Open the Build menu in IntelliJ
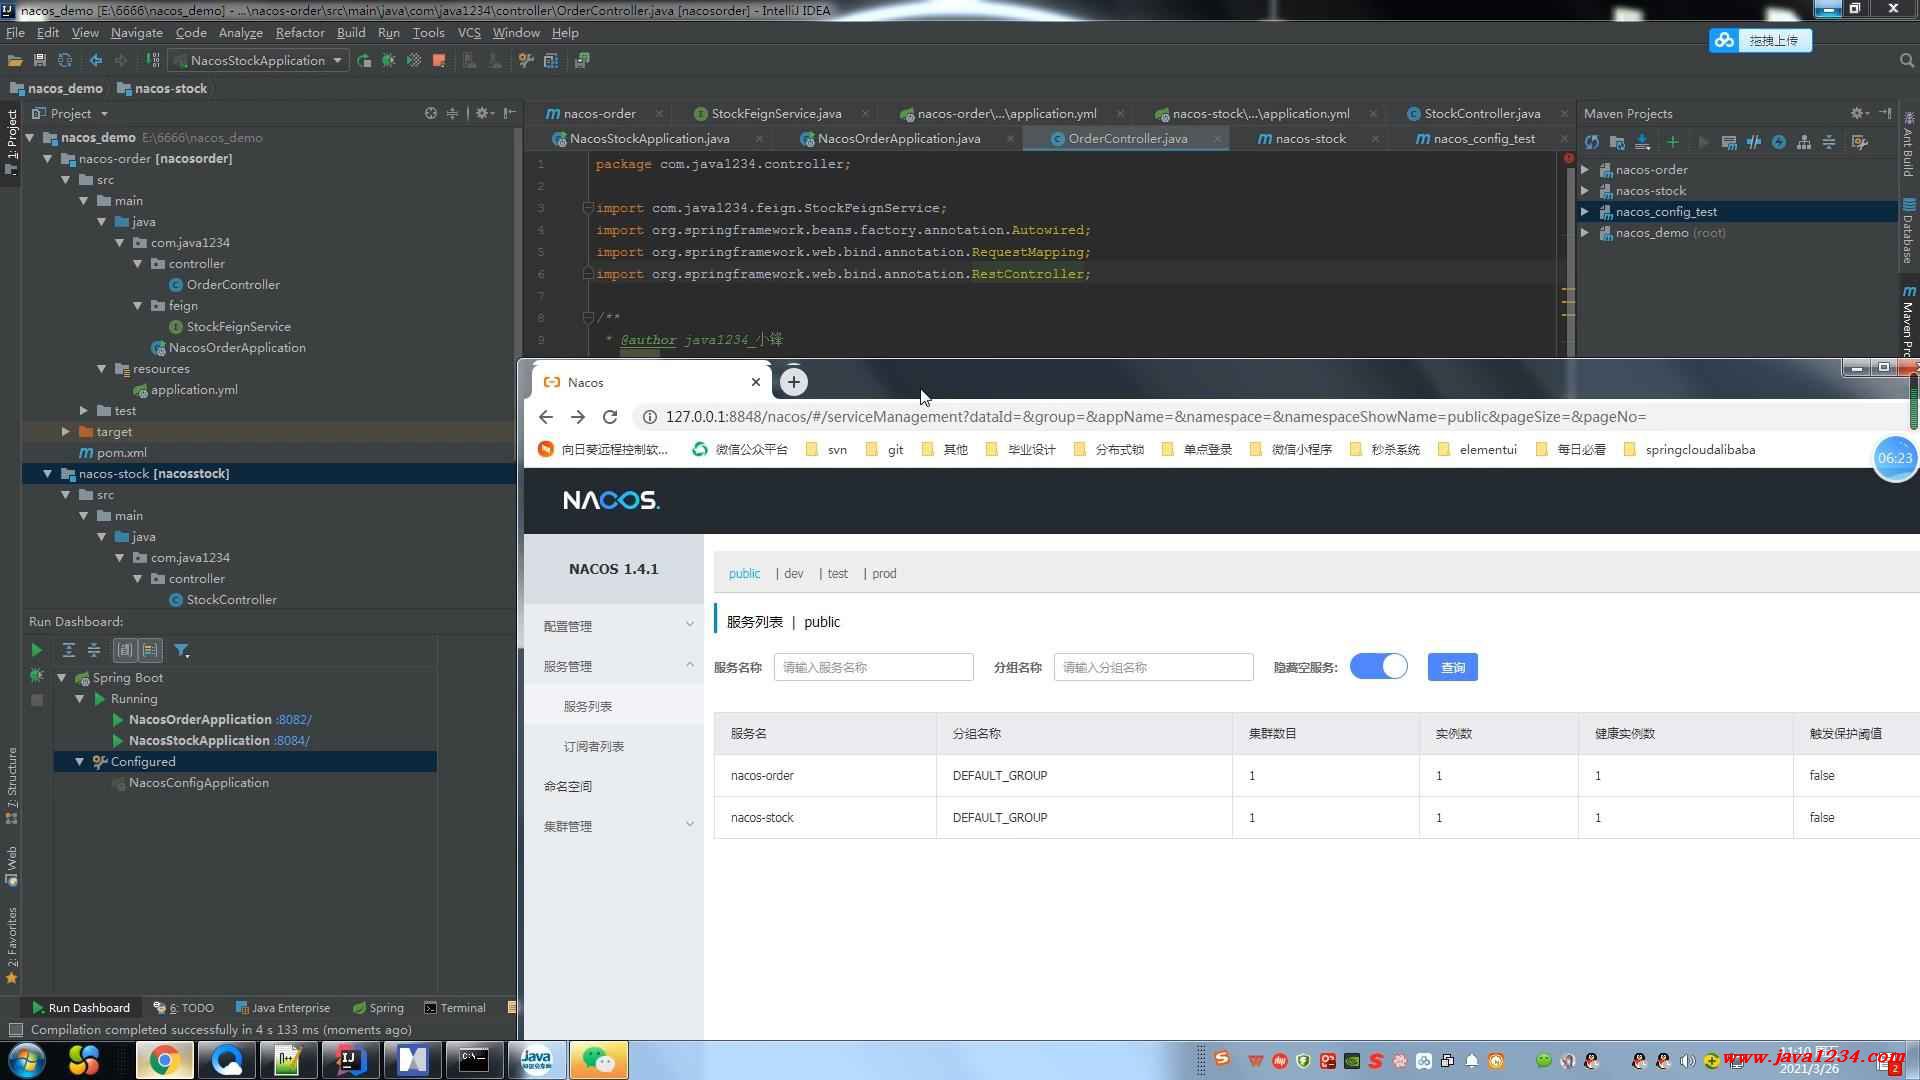Screen dimensions: 1920x1080 tap(351, 33)
